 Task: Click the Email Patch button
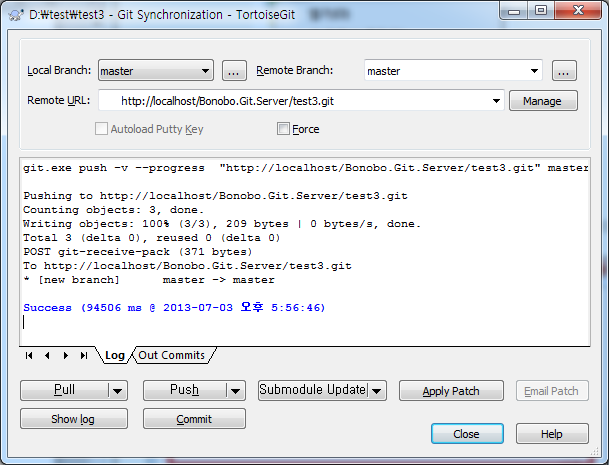point(552,391)
